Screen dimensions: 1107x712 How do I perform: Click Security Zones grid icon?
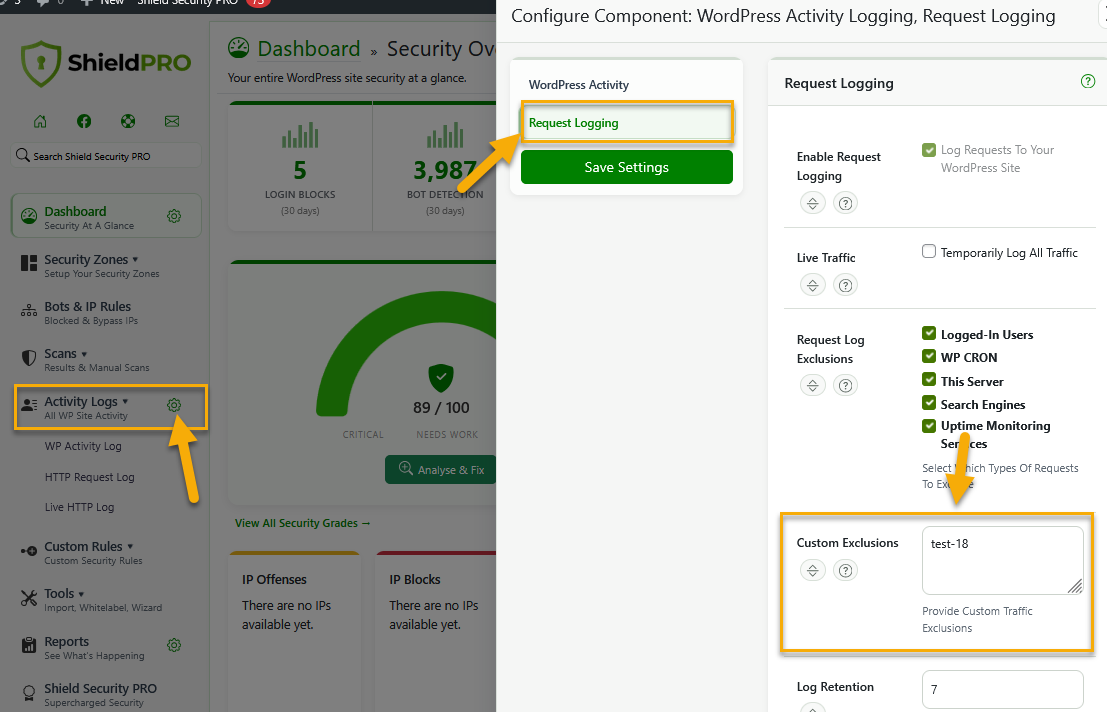29,263
